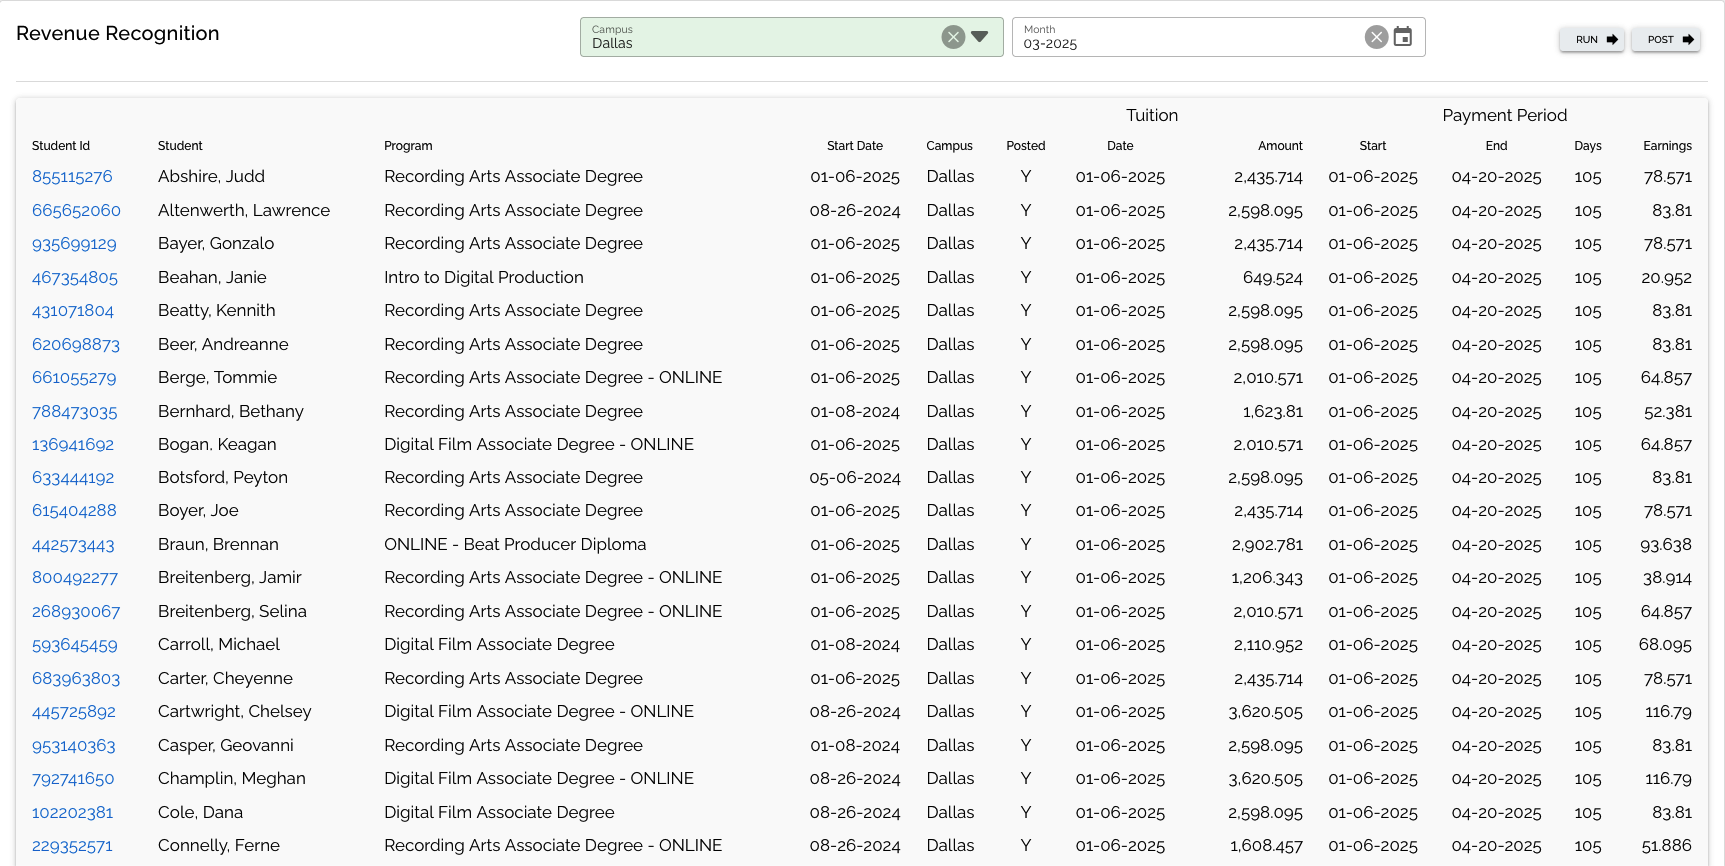Open student ID 935699129
Screen dimensions: 1725x866
74,244
